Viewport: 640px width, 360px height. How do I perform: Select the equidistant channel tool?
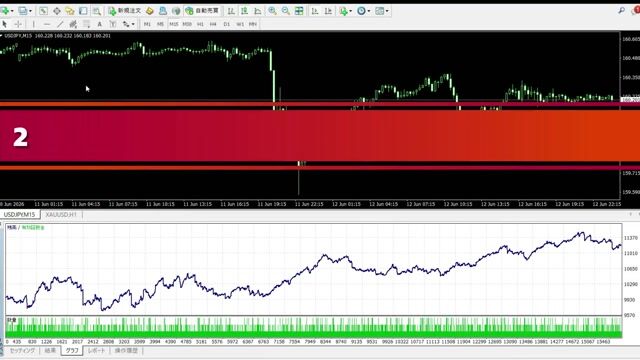[73, 24]
